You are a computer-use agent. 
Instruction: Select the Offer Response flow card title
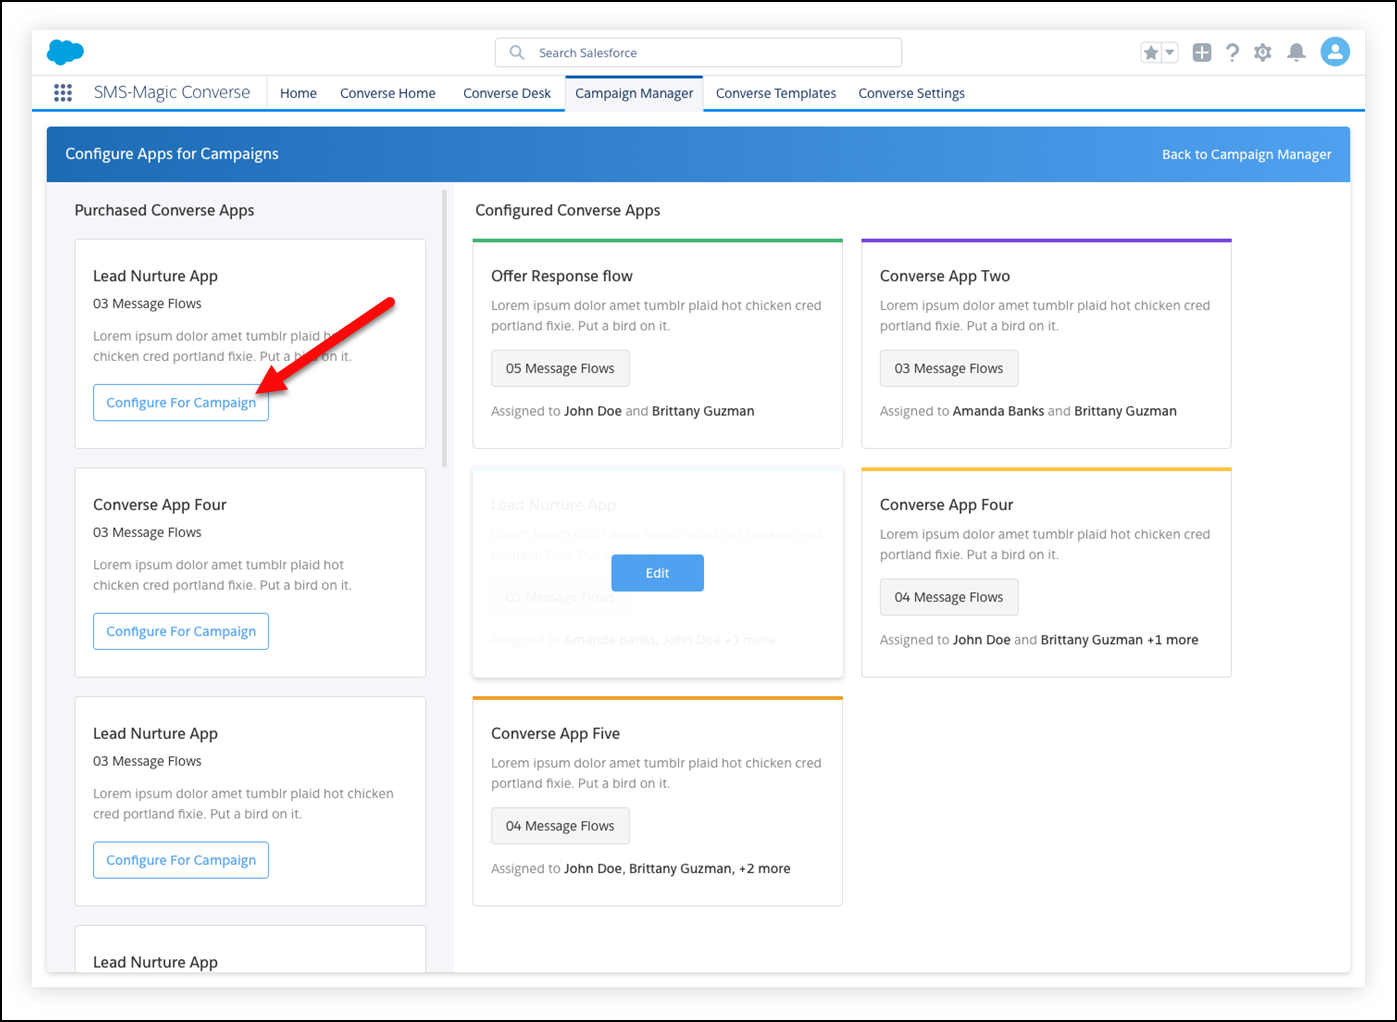pos(562,276)
